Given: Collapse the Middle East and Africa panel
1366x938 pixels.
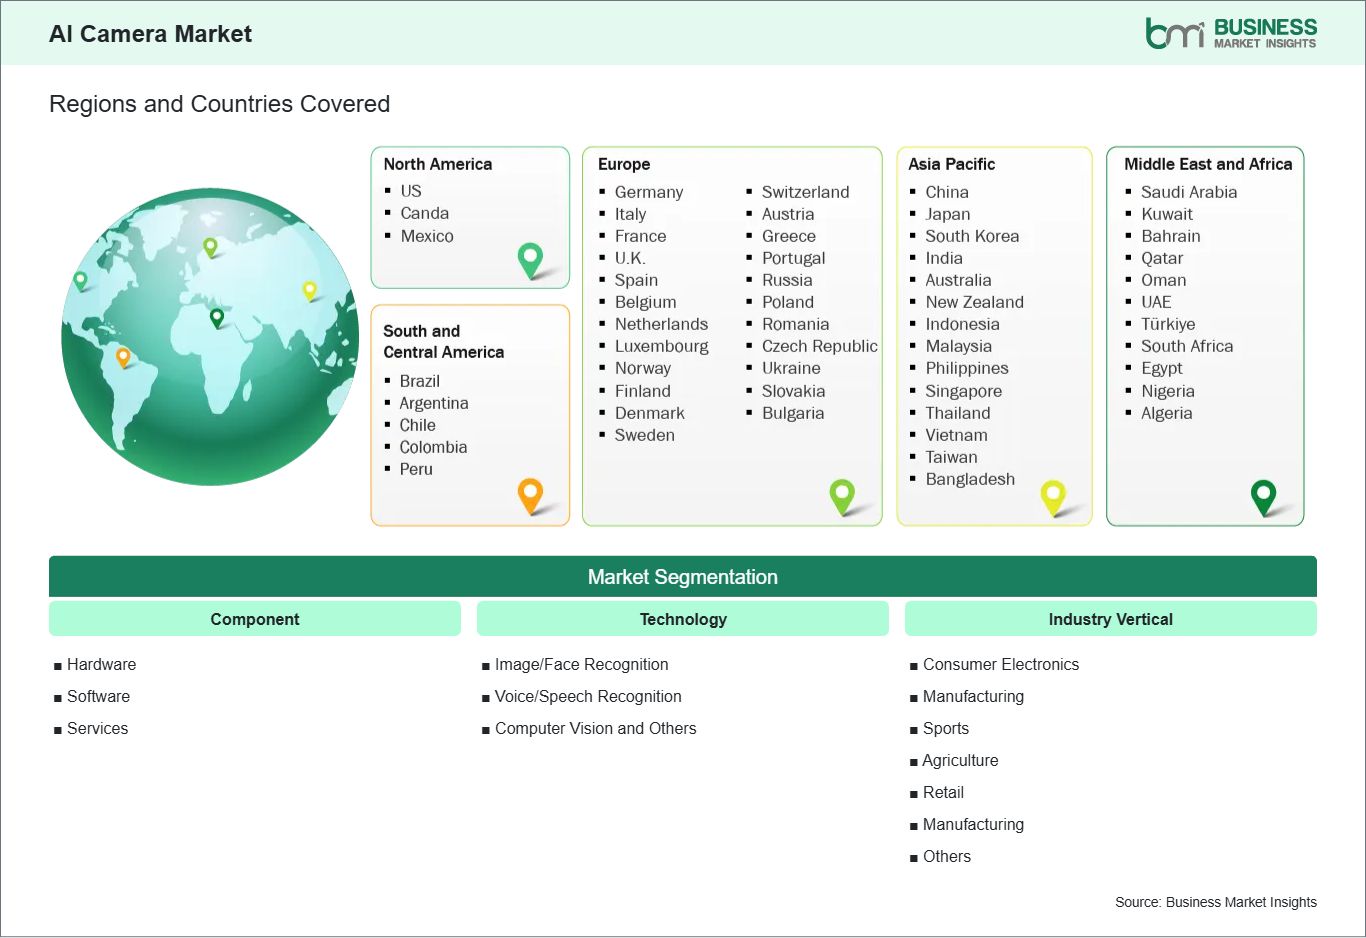Looking at the screenshot, I should pos(1206,164).
